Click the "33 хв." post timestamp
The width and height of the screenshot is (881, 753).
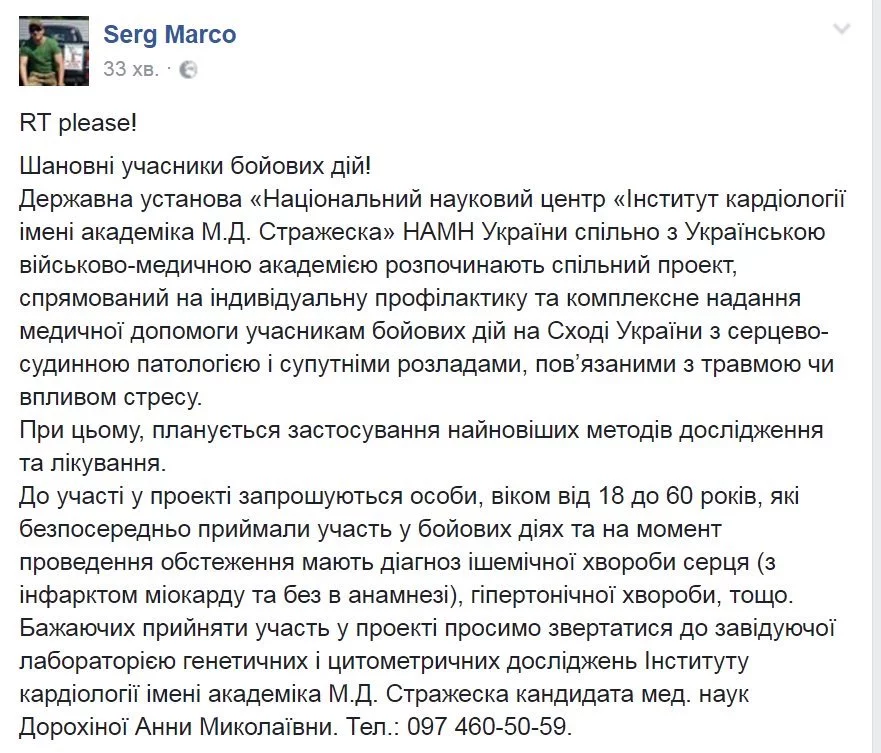pyautogui.click(x=130, y=69)
